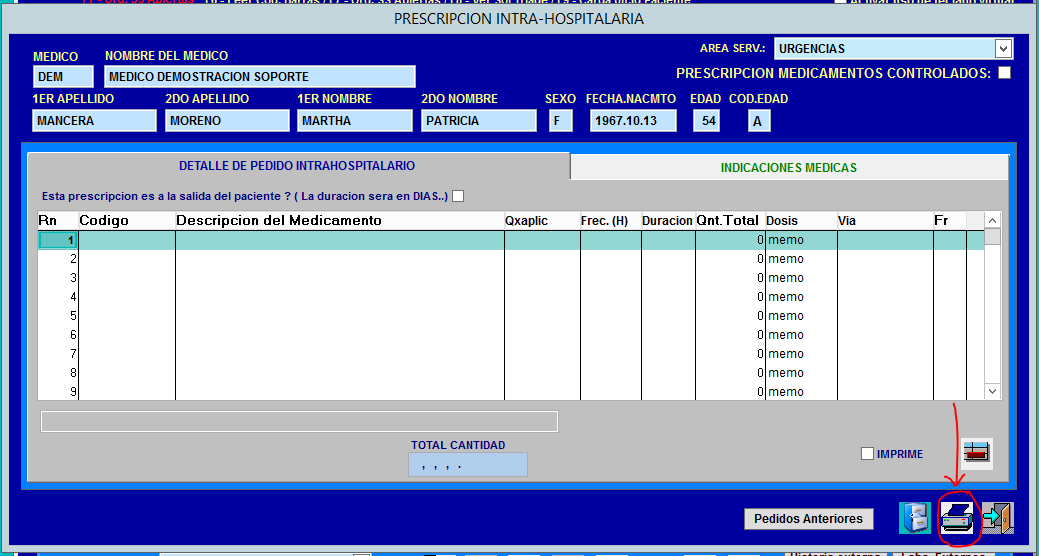The height and width of the screenshot is (556, 1039).
Task: Click 2do Nombre field PATRICIA
Action: tap(478, 121)
